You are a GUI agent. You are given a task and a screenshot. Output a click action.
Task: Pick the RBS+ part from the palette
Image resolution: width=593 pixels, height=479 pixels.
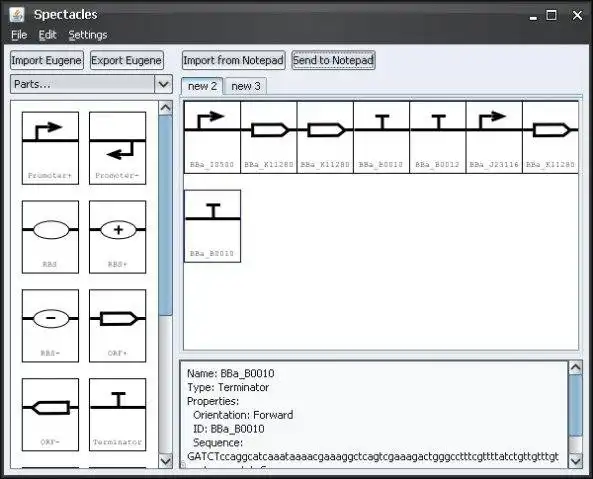[x=118, y=237]
